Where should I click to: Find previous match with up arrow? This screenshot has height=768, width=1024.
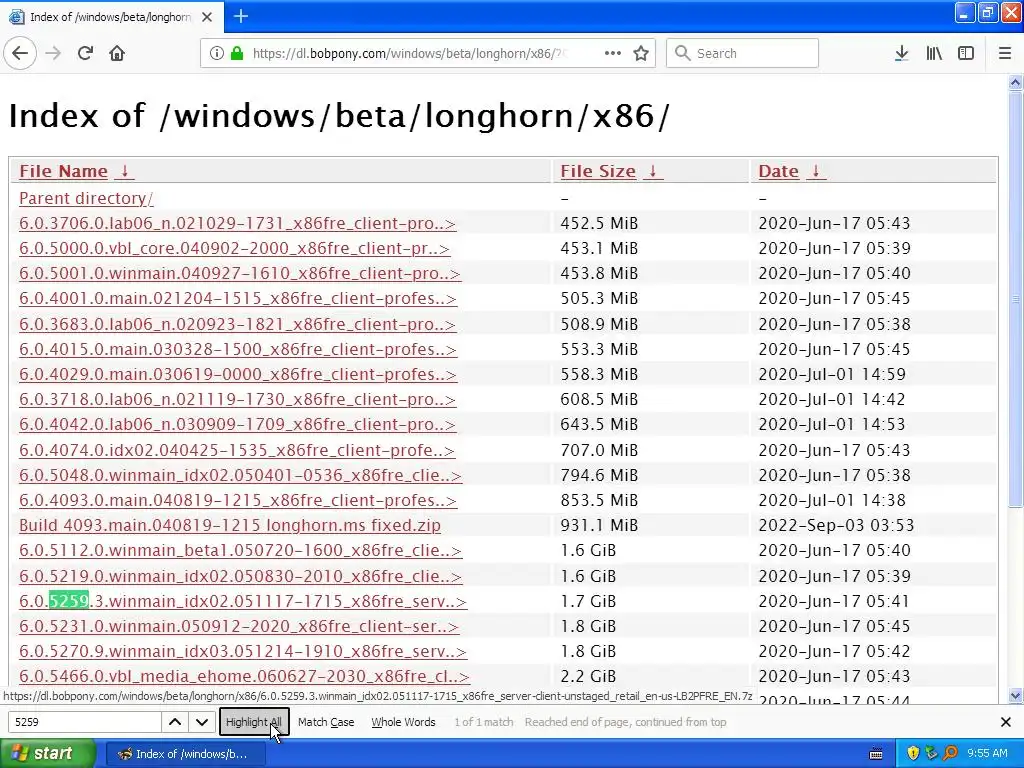point(175,722)
